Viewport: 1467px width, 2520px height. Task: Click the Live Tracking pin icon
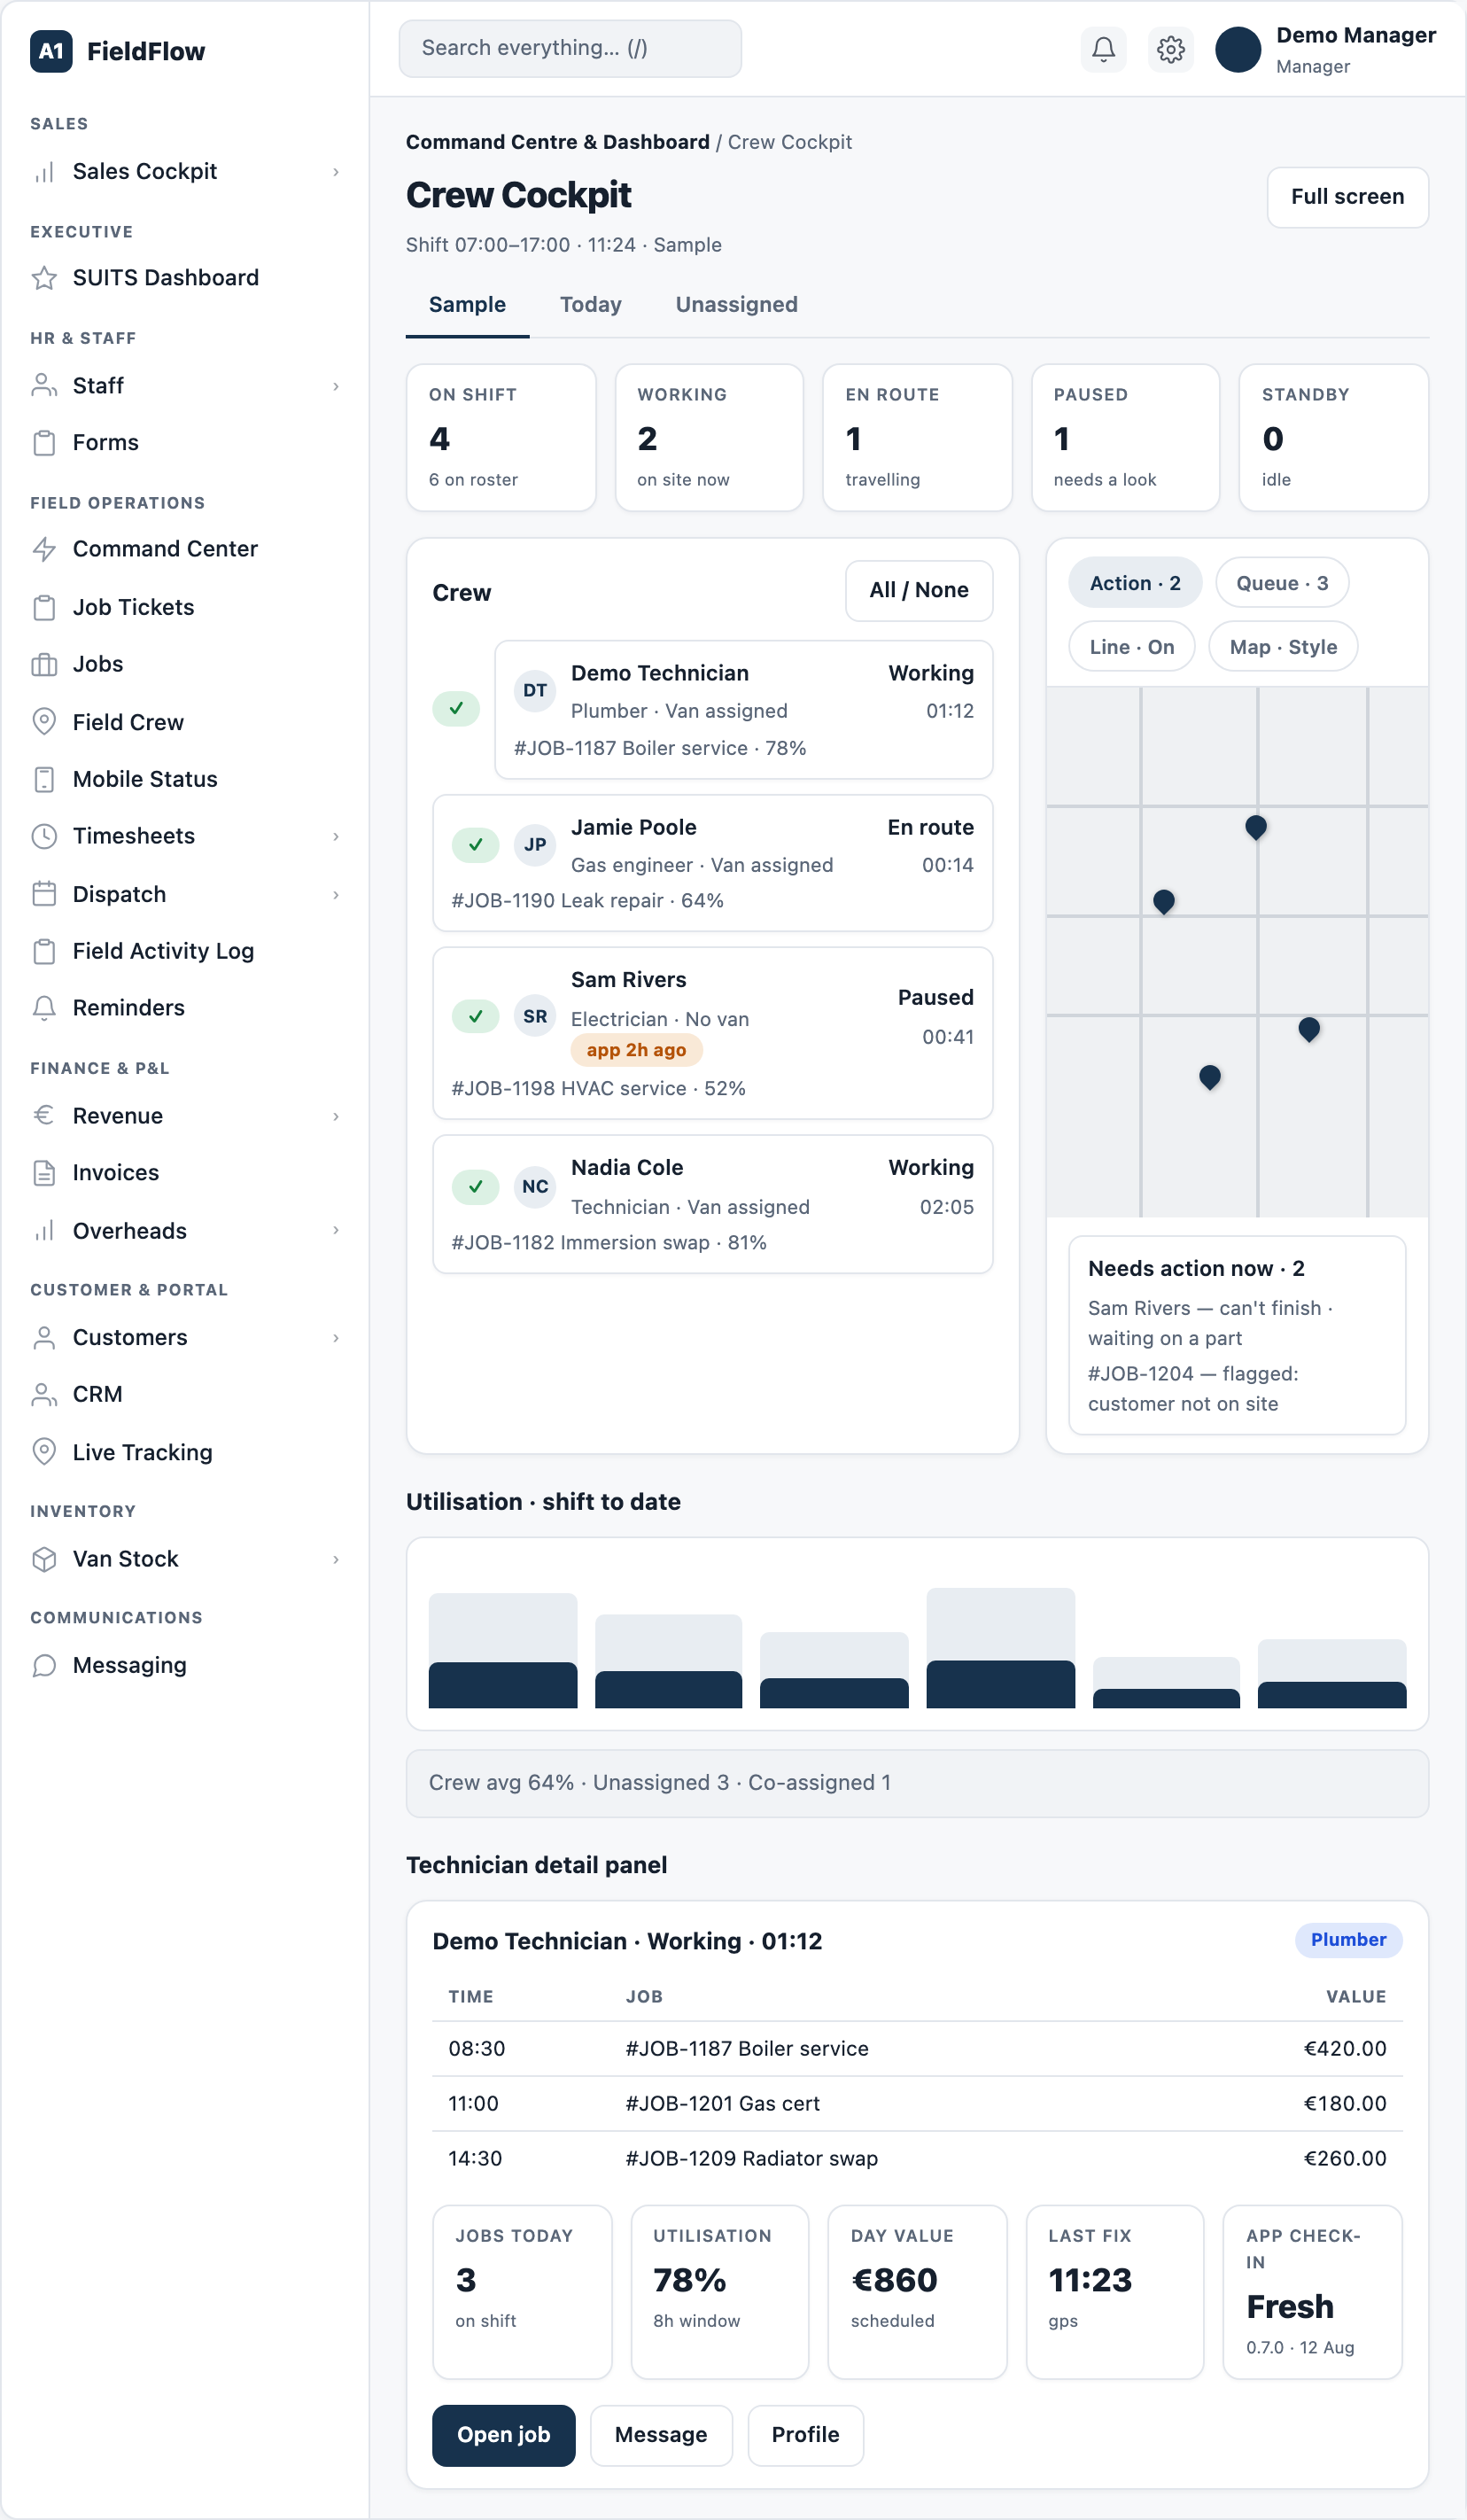click(x=44, y=1452)
